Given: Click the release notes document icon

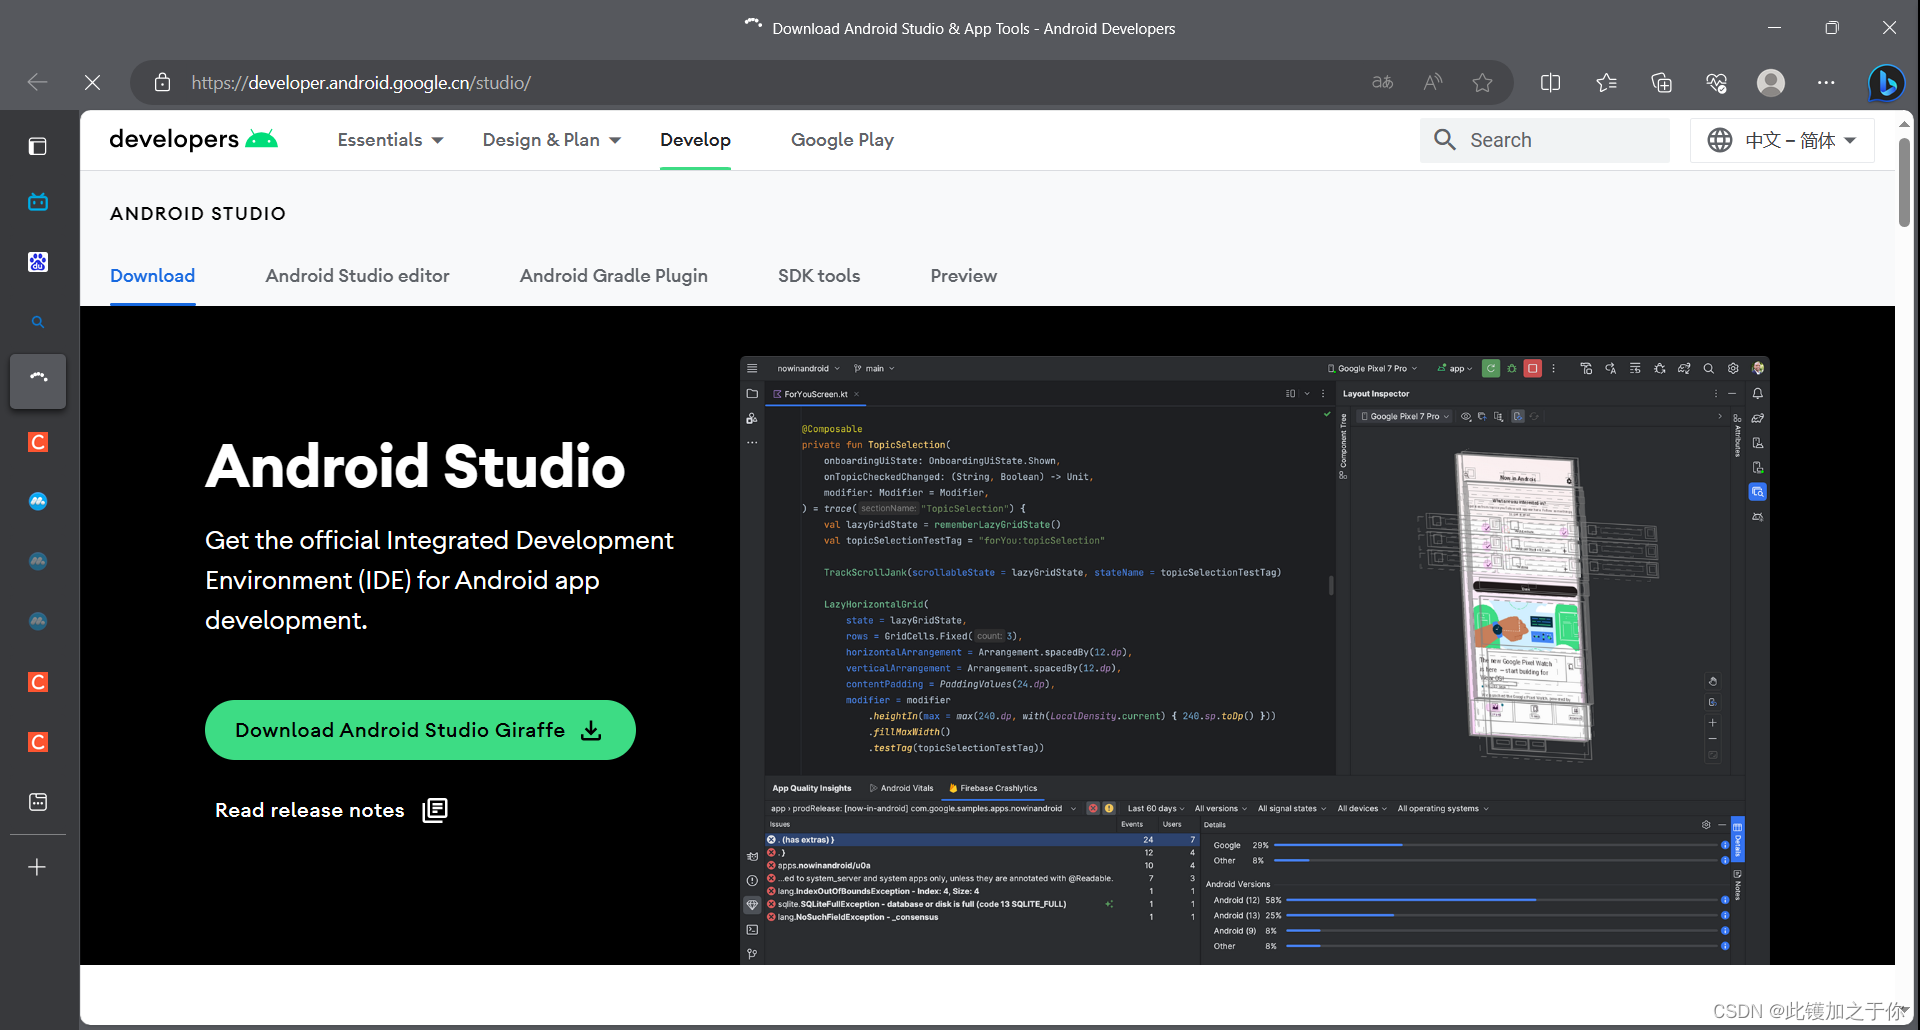Looking at the screenshot, I should point(435,810).
